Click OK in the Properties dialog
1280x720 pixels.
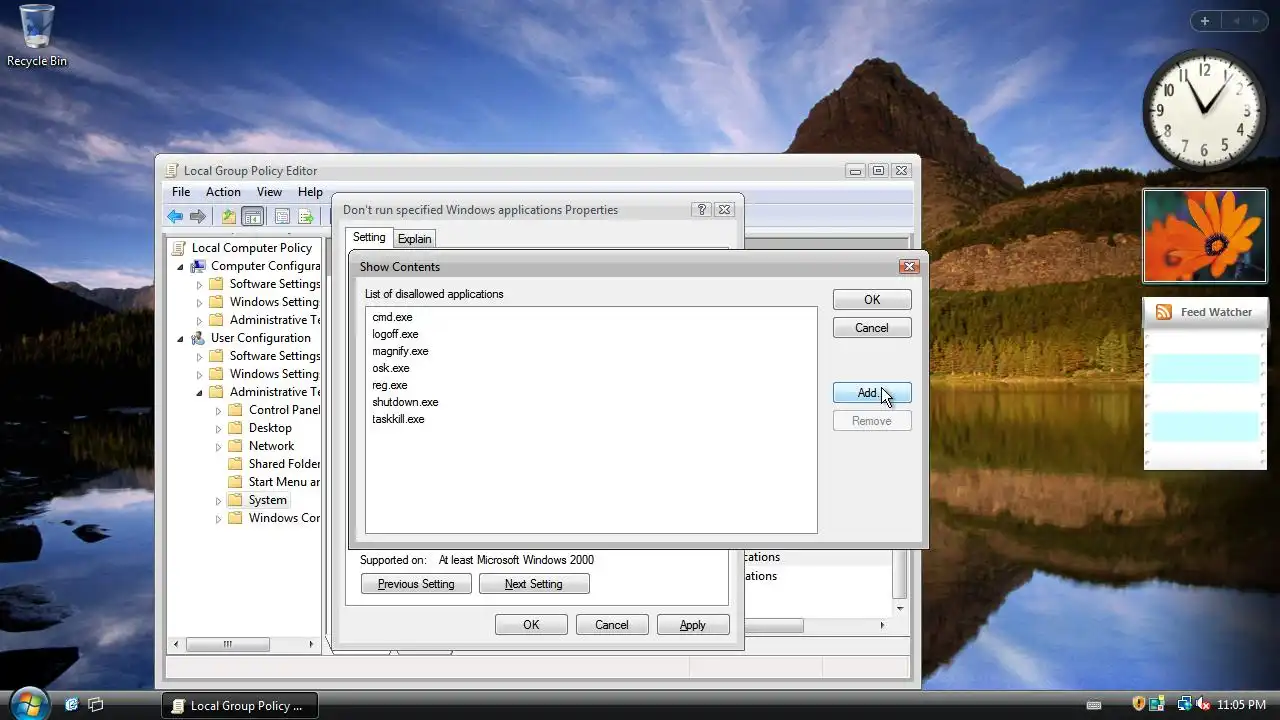(x=531, y=625)
